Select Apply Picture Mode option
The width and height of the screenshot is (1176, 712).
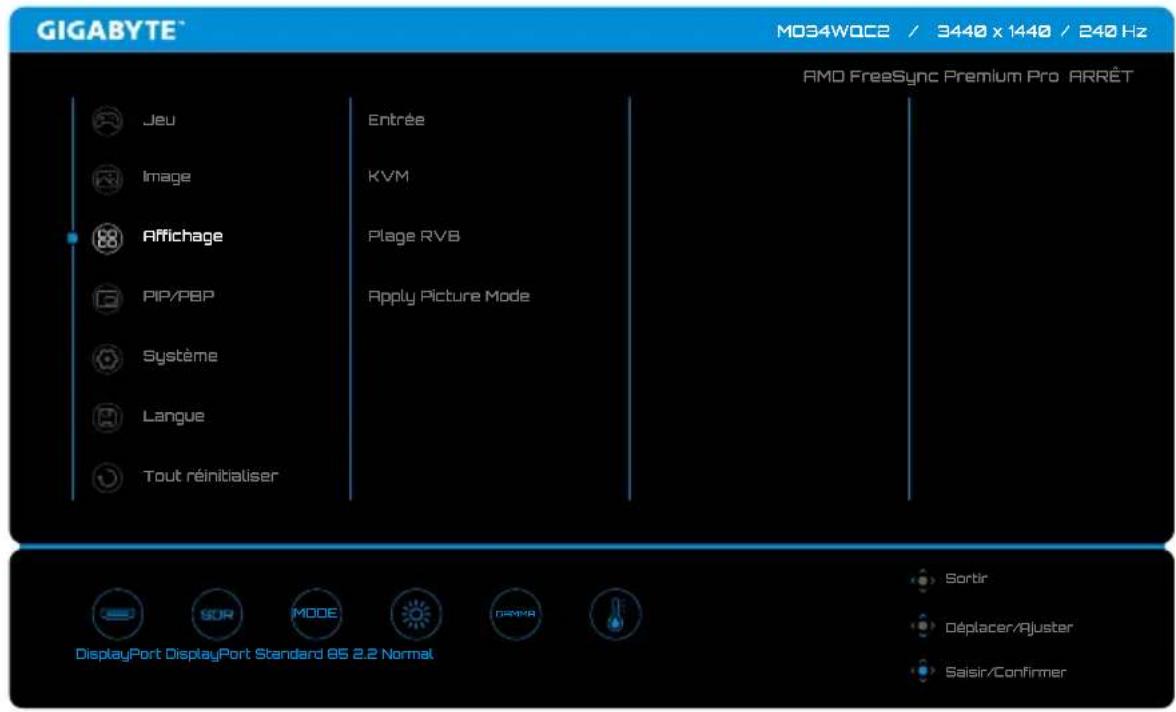pyautogui.click(x=448, y=296)
